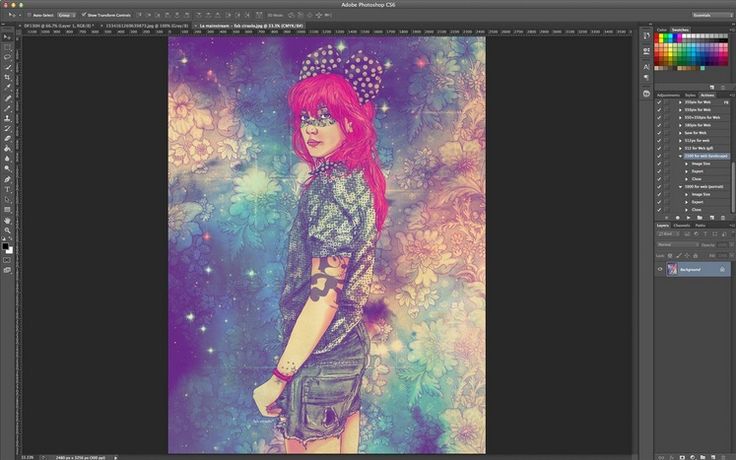Open the collapsed Paragraph panel icon
Image resolution: width=736 pixels, height=460 pixels.
646,77
